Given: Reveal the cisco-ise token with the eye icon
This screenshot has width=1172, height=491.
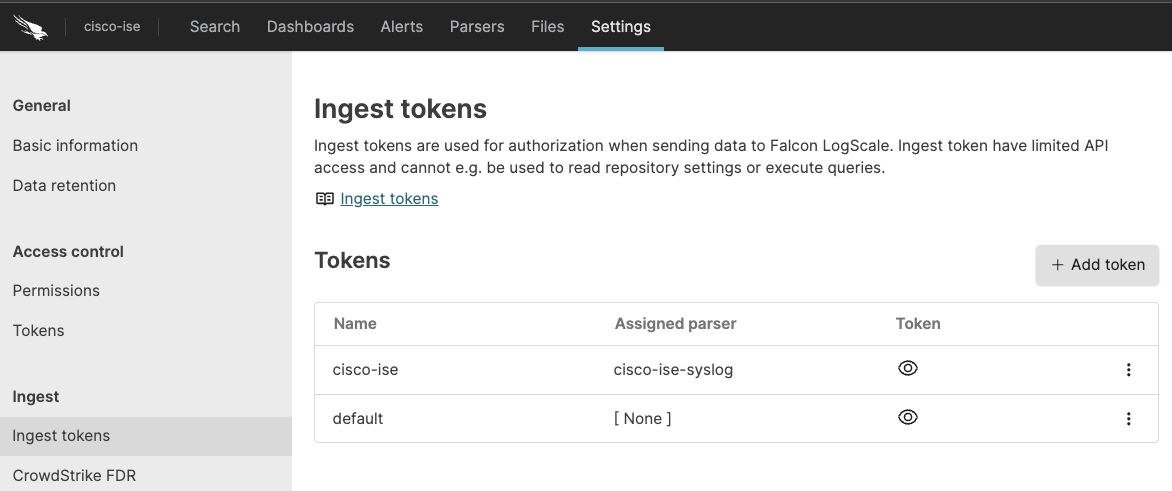Looking at the screenshot, I should click(x=907, y=368).
